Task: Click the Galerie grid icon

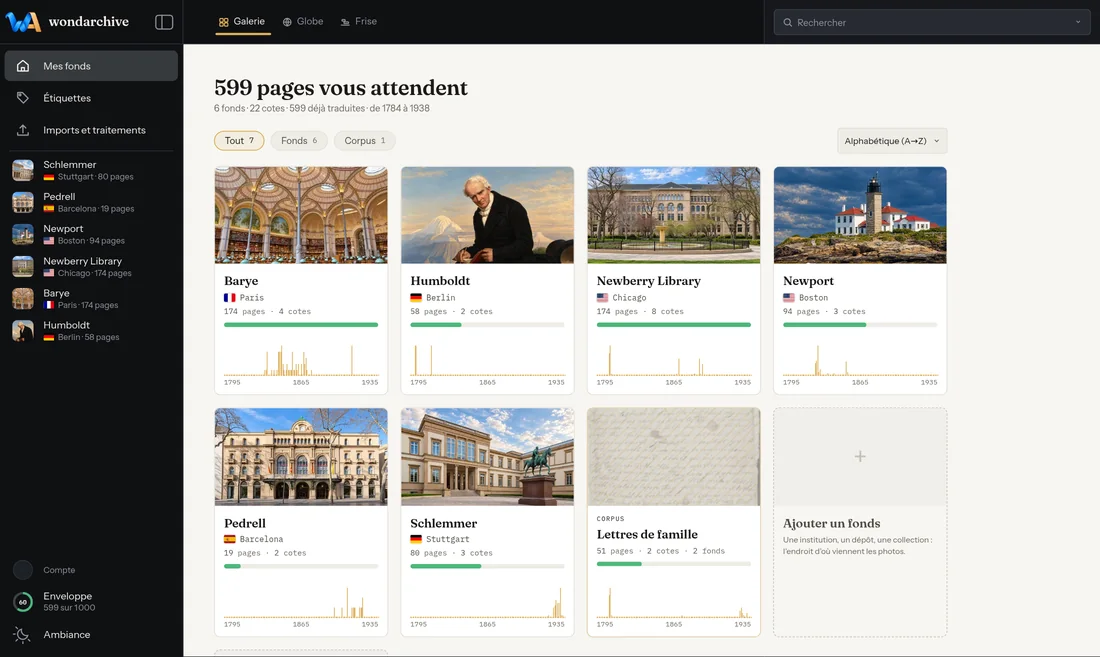Action: click(224, 22)
